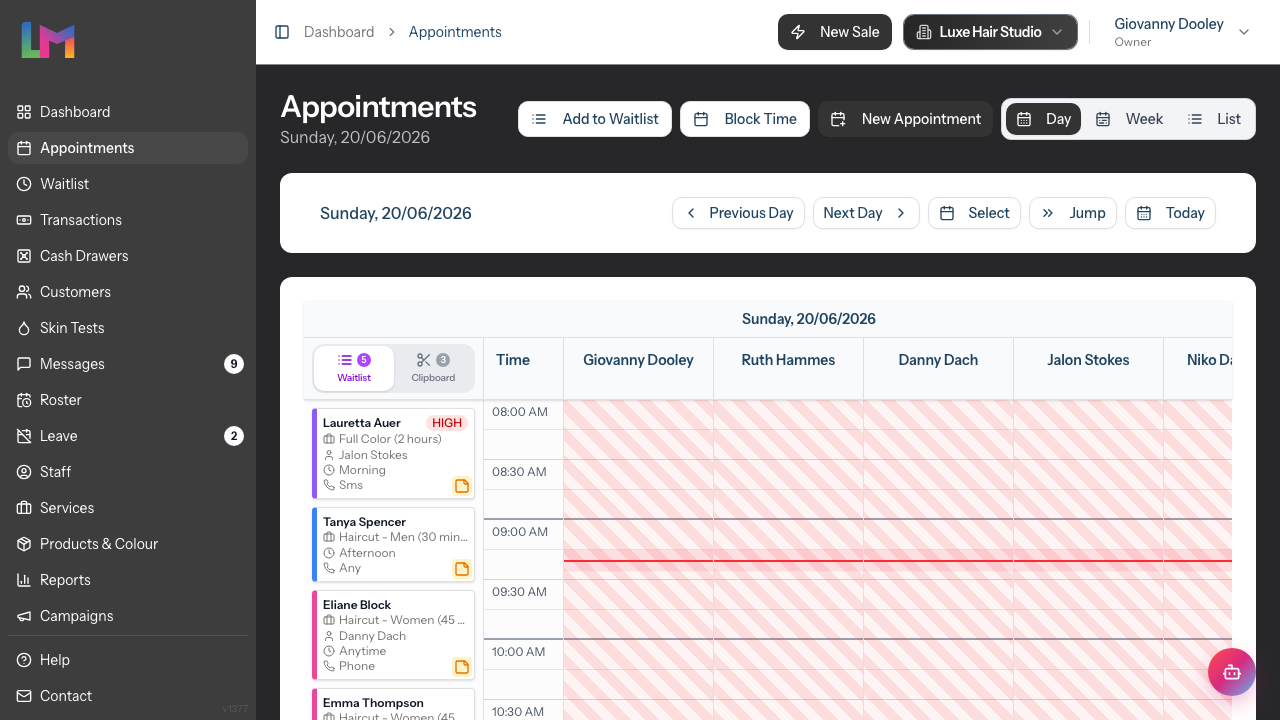This screenshot has height=720, width=1280.
Task: Click the lightning icon on New Sale
Action: click(798, 32)
